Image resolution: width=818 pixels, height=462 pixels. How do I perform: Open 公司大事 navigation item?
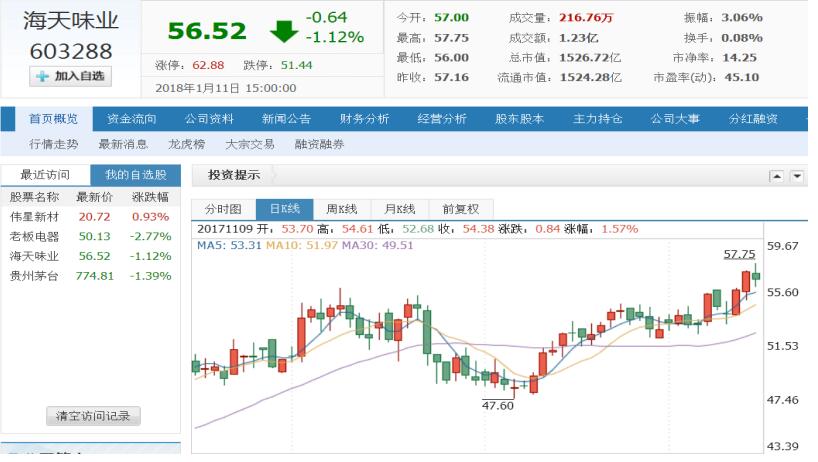tap(675, 119)
